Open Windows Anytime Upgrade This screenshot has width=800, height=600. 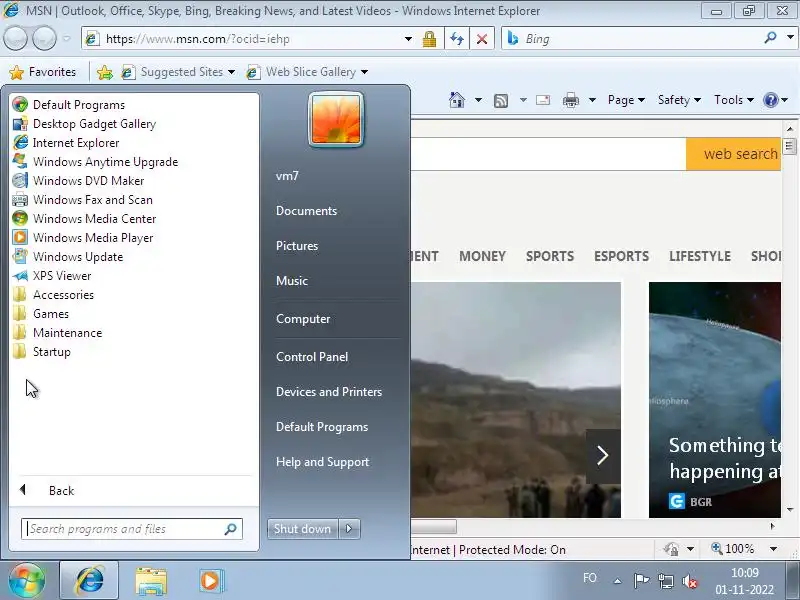[95, 161]
